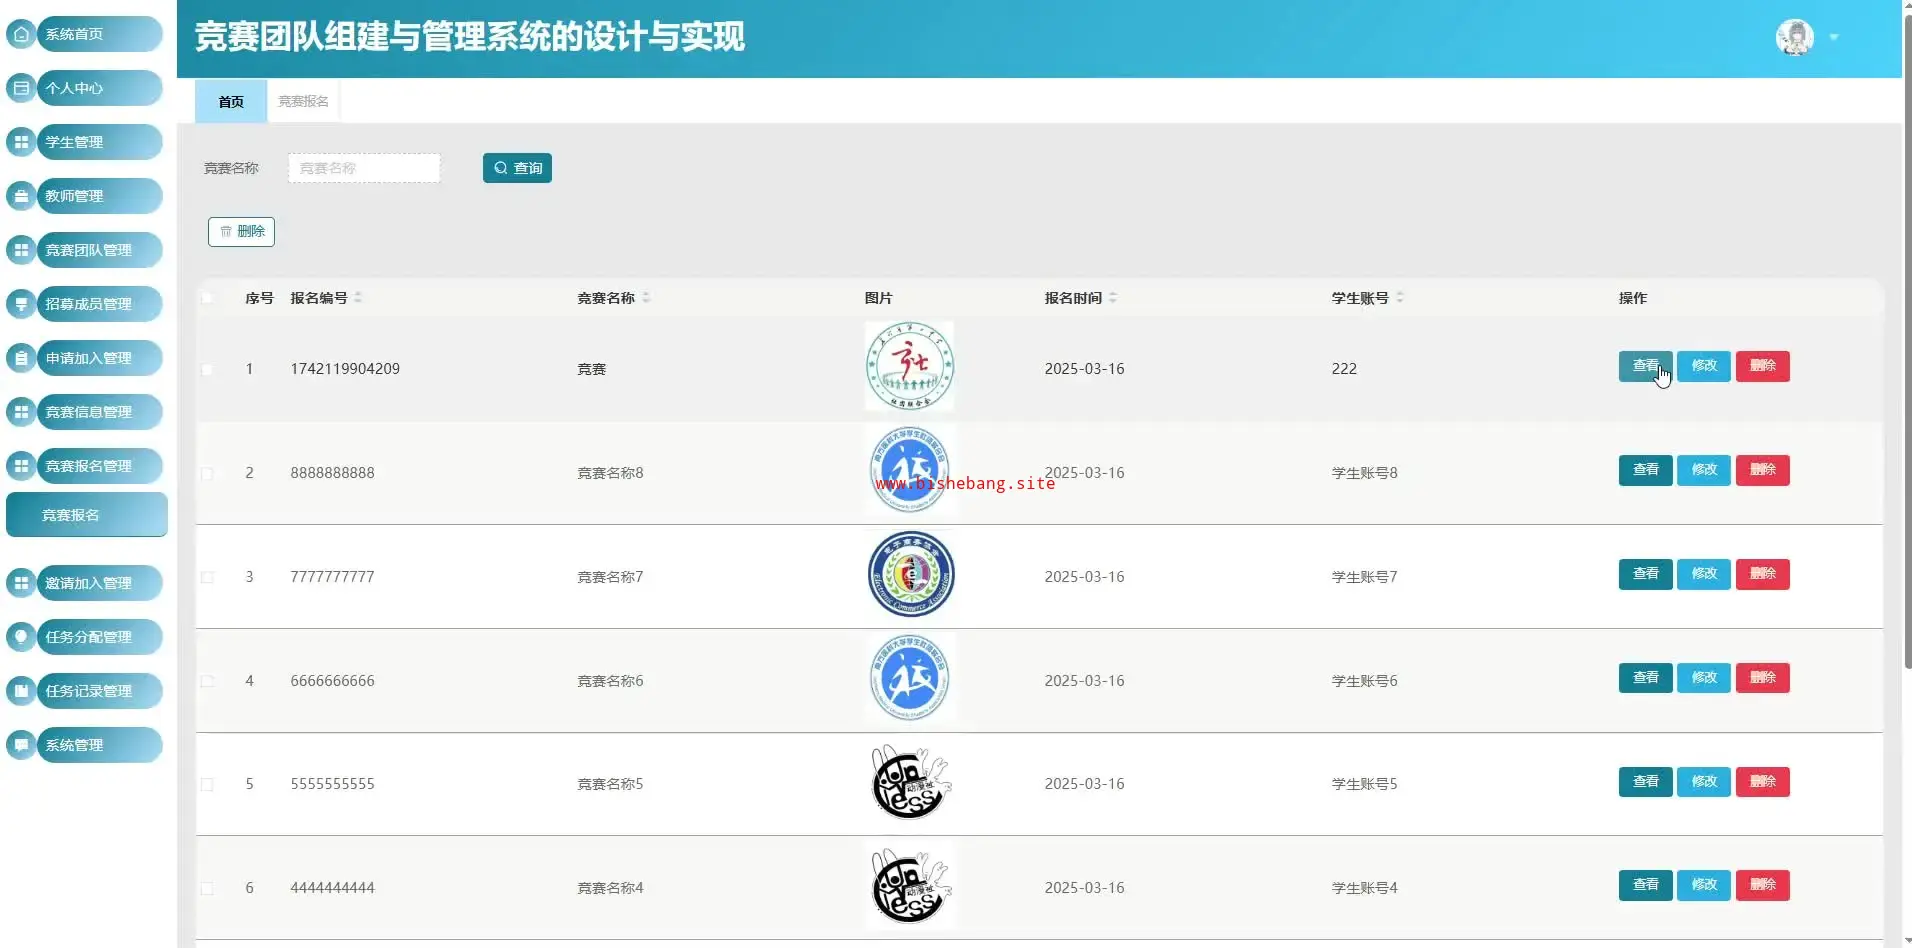
Task: Click the grid icon beside 邀请加入管理
Action: point(21,583)
